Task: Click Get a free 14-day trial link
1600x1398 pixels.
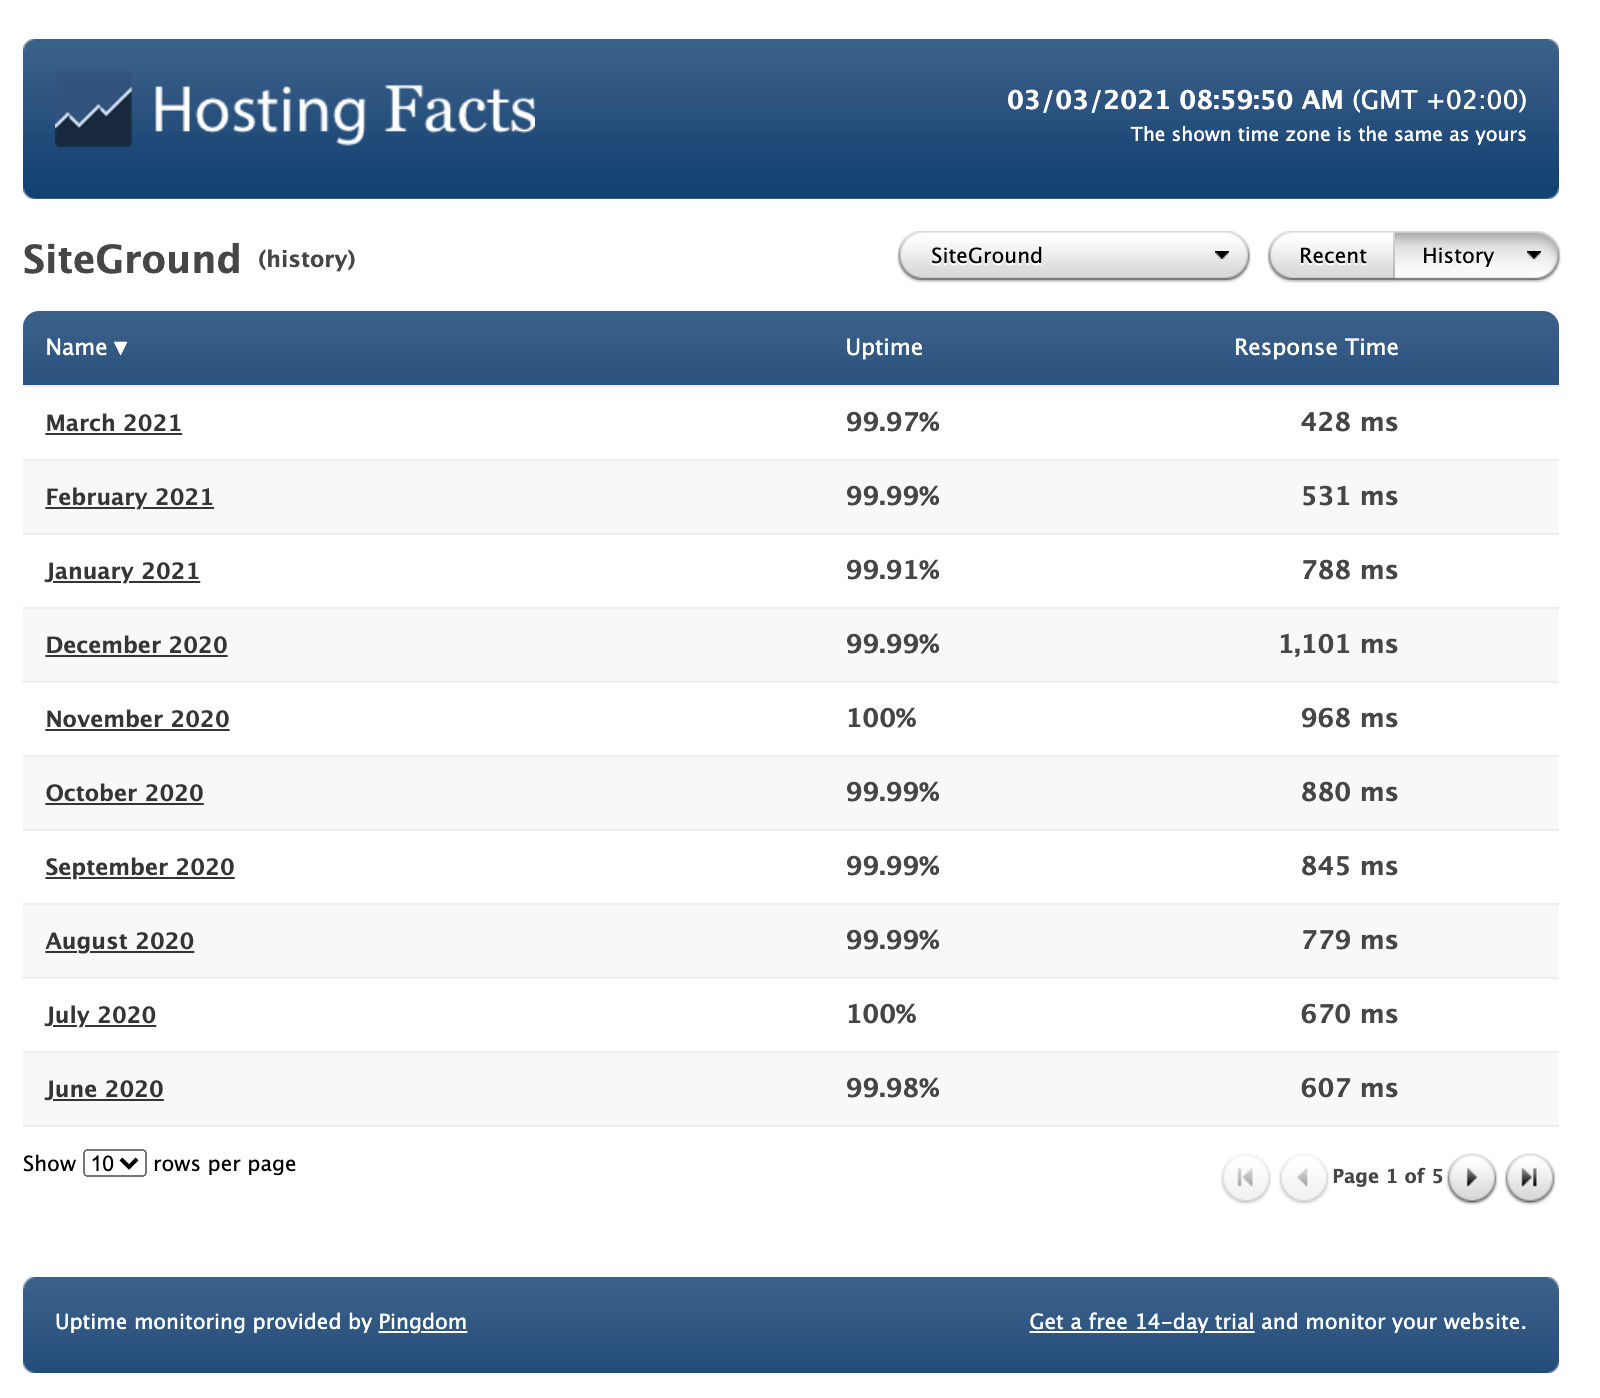Action: pyautogui.click(x=1141, y=1322)
